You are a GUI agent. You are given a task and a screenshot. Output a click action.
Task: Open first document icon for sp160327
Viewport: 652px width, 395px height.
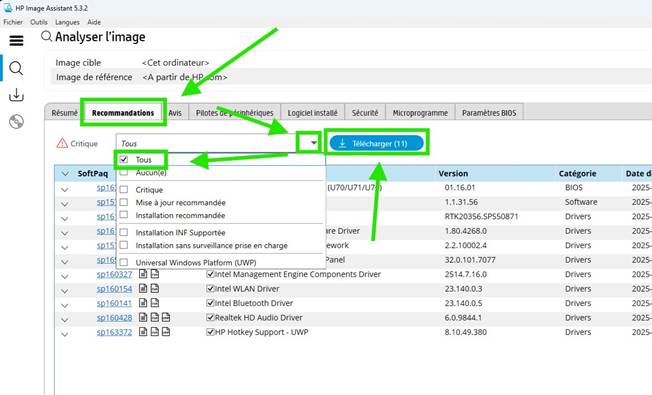coord(143,274)
